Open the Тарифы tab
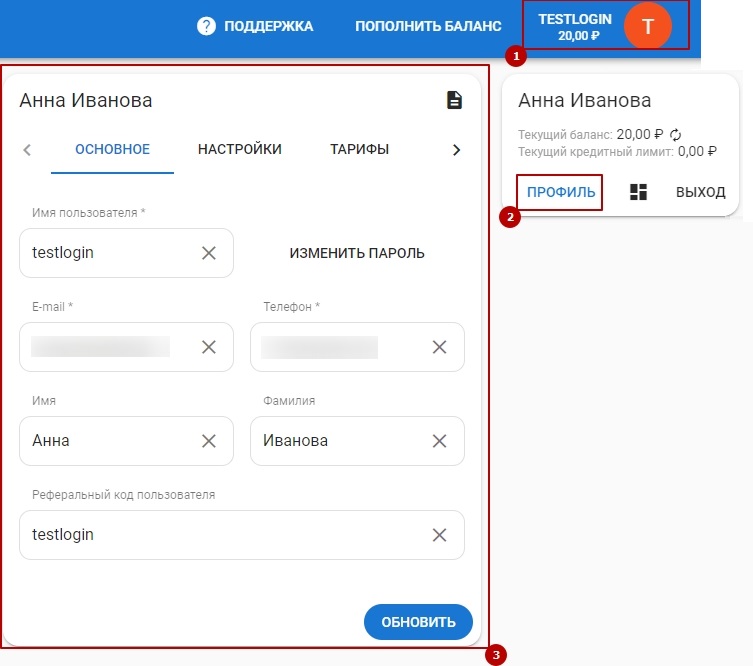Screen dimensions: 753x666 [x=360, y=150]
